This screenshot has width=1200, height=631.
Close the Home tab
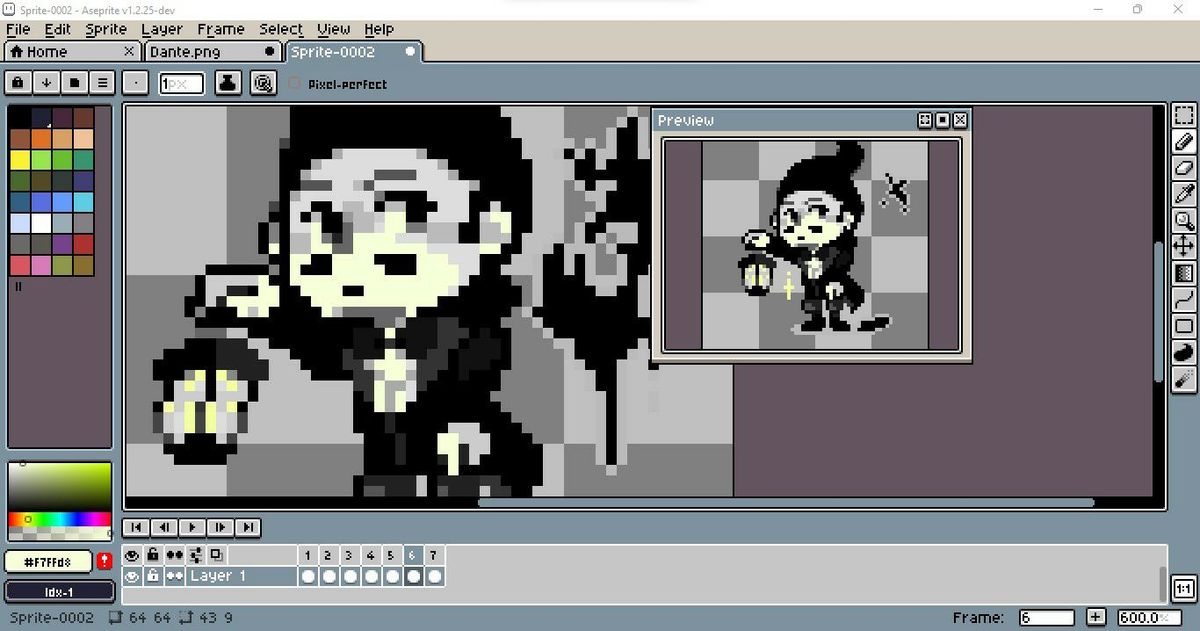pos(129,51)
